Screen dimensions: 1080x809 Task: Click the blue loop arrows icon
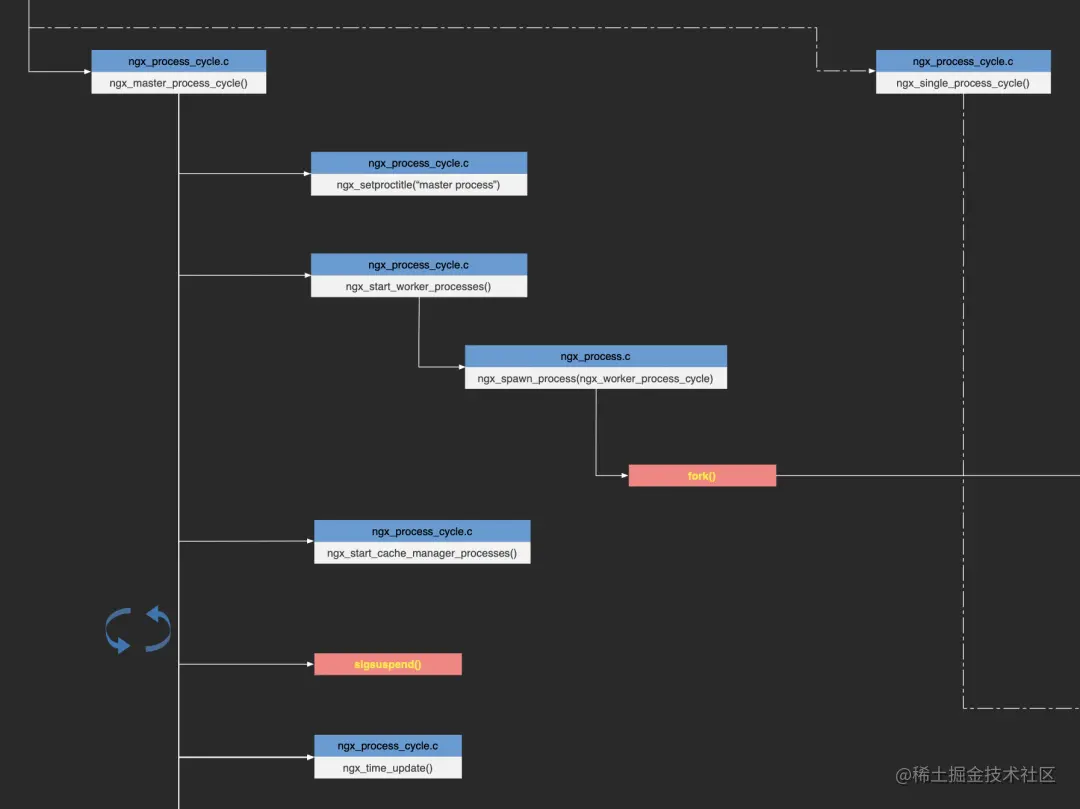138,629
